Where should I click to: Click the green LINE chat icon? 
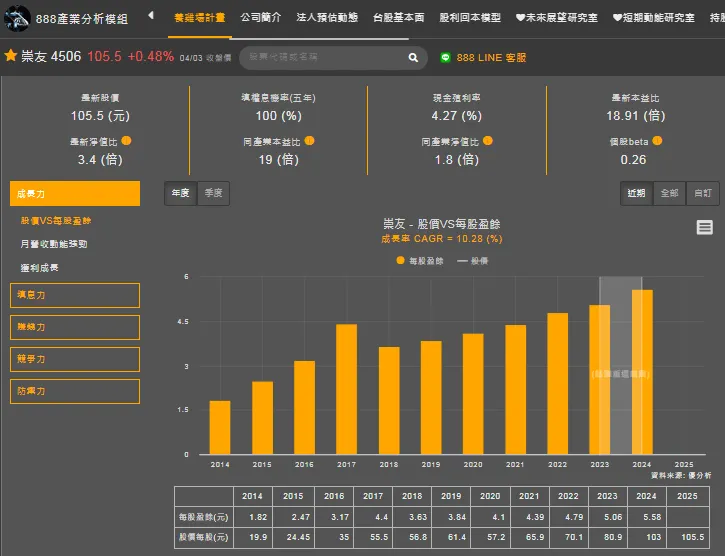point(445,57)
